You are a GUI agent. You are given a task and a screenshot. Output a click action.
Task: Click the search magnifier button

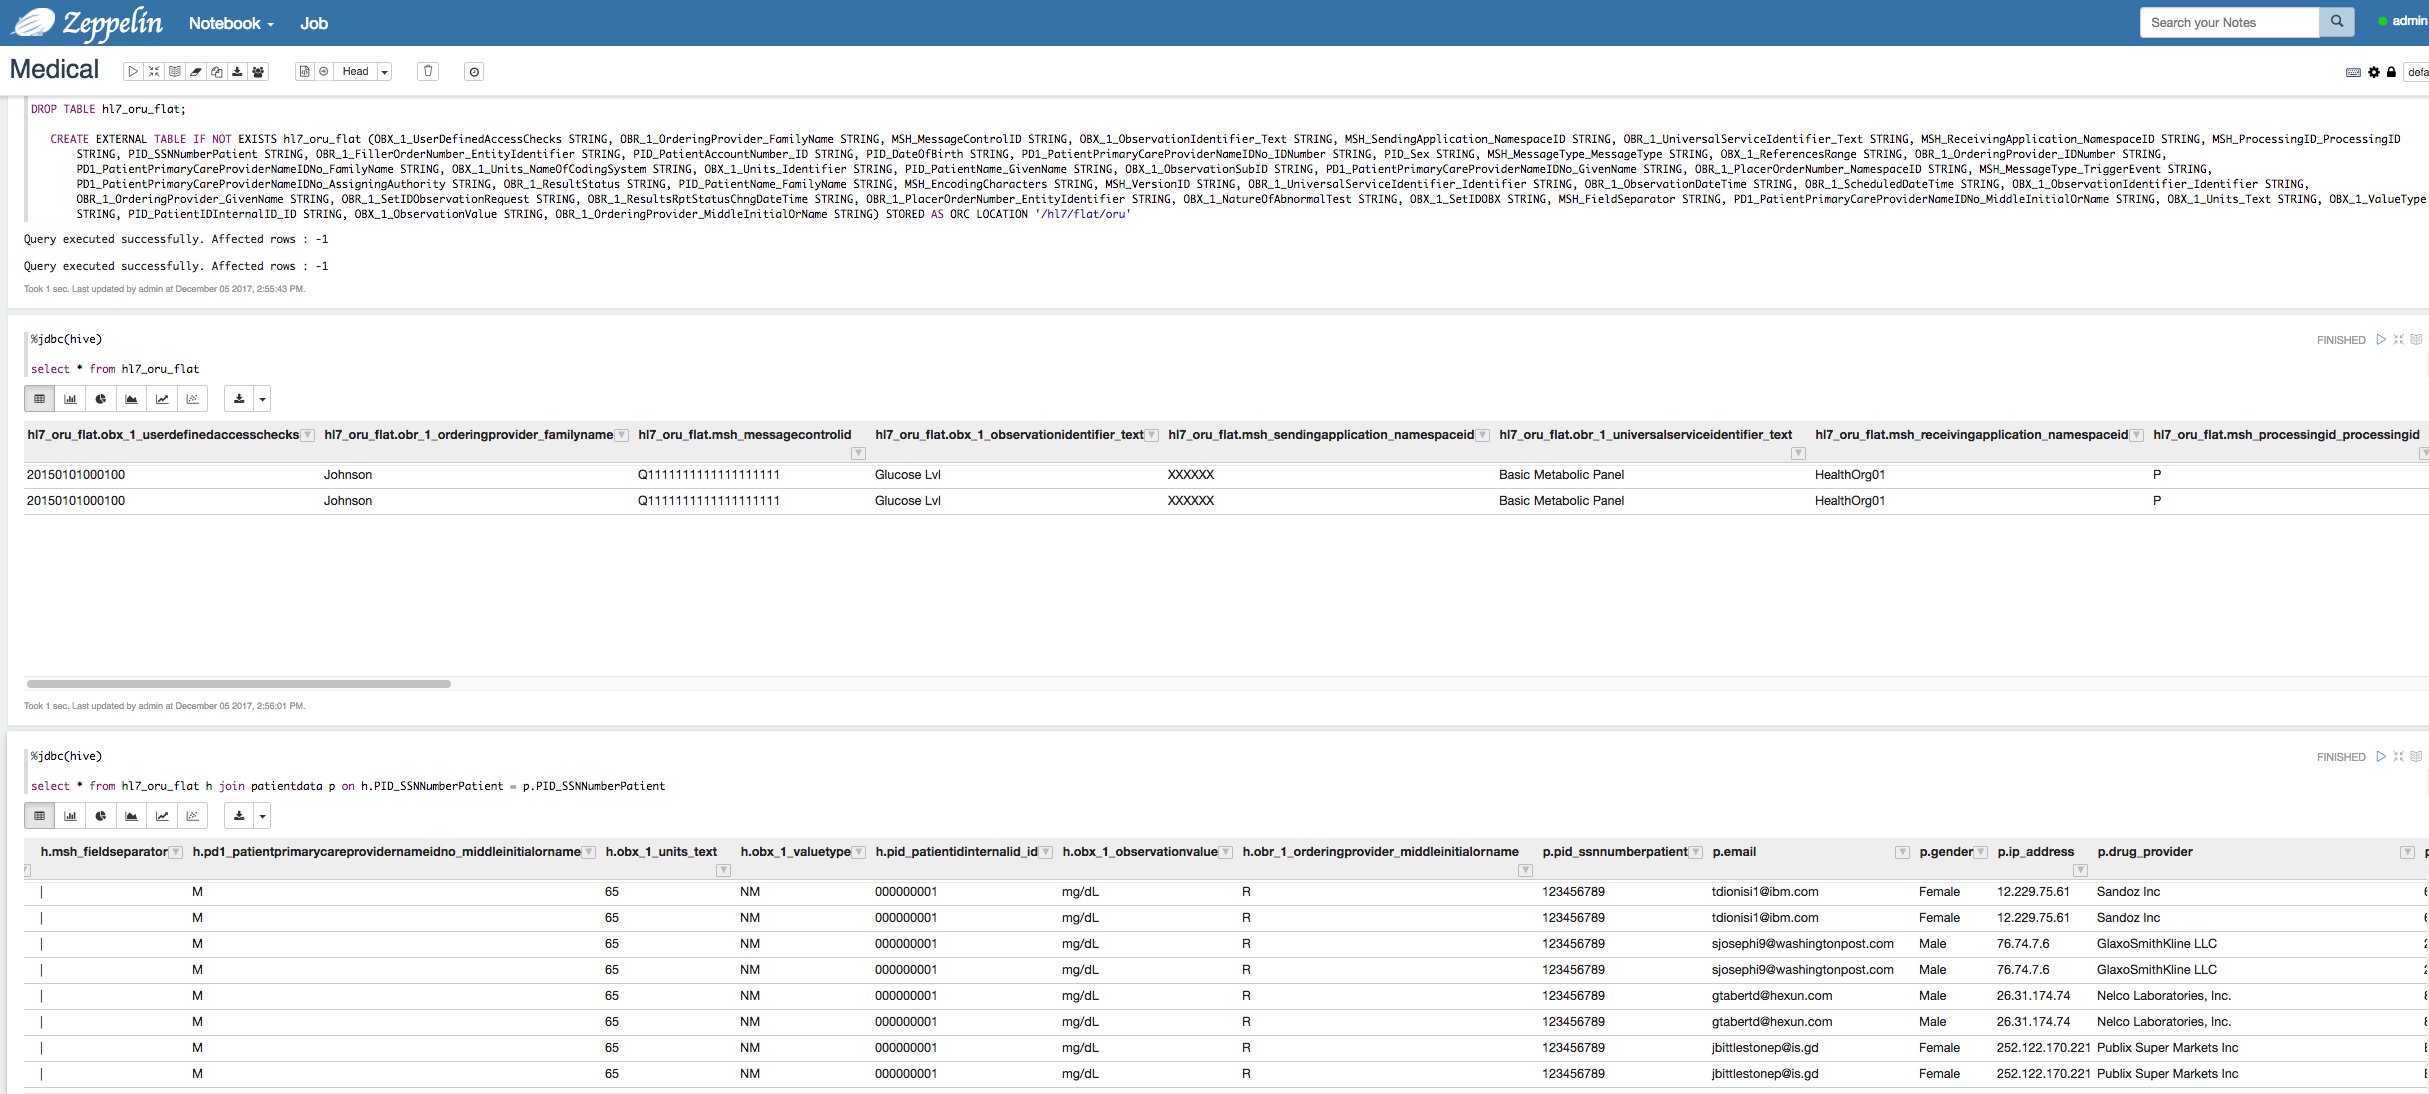[x=2335, y=21]
